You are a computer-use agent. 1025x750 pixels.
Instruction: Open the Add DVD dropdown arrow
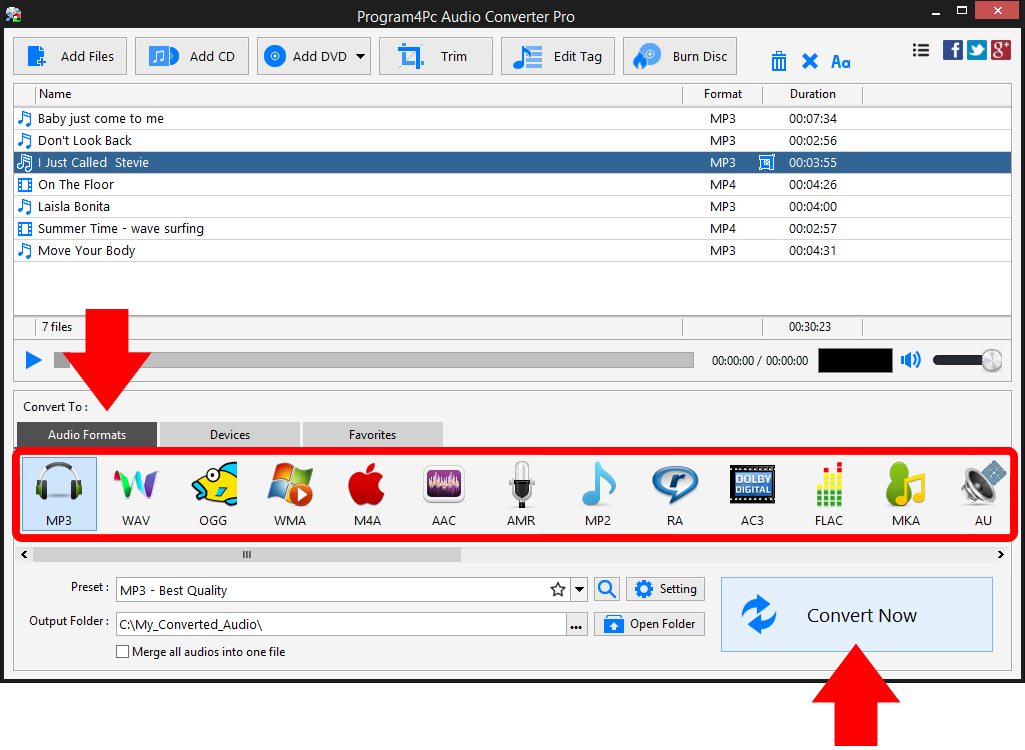click(x=362, y=56)
